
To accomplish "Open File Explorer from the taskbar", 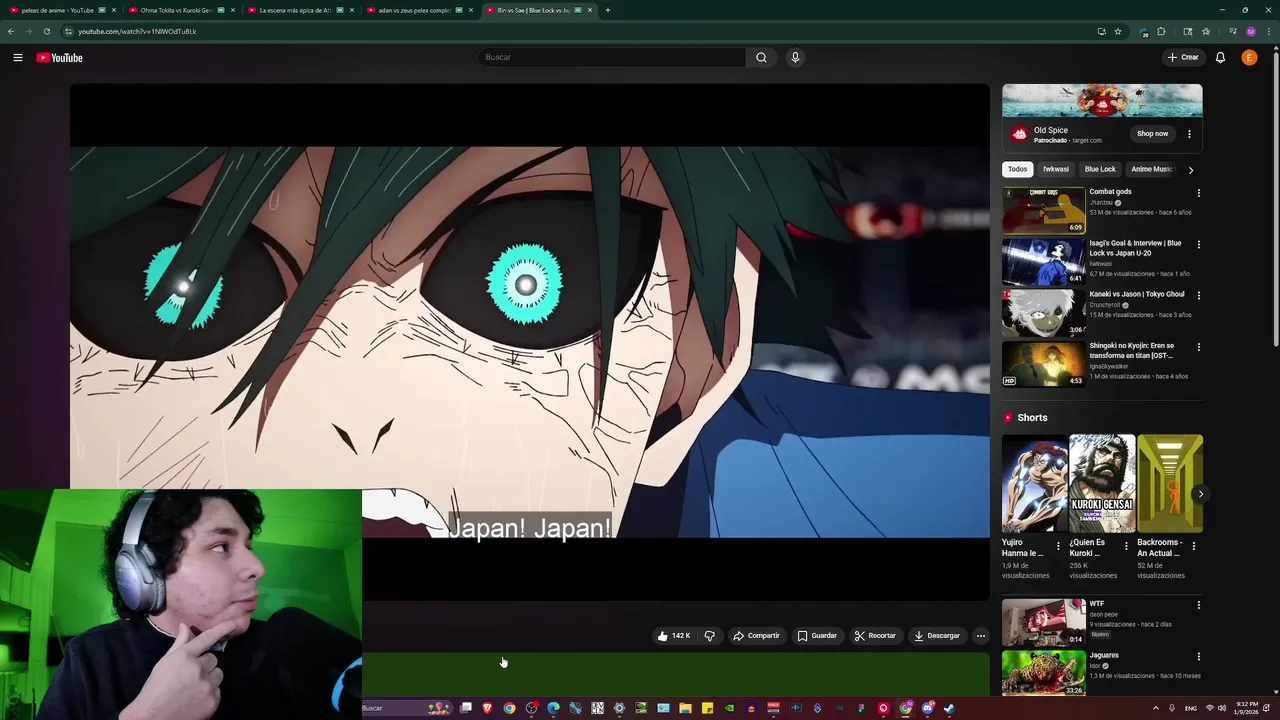I will pos(685,708).
